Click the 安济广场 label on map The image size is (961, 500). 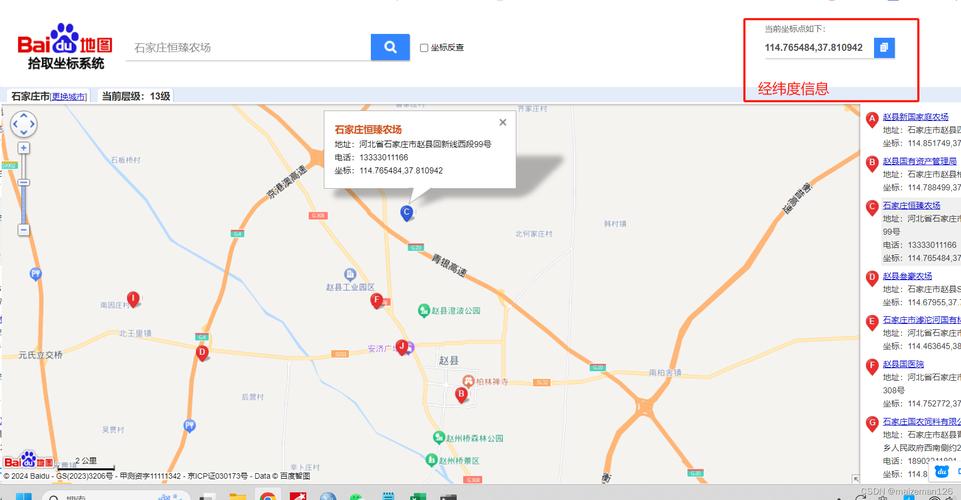[381, 348]
